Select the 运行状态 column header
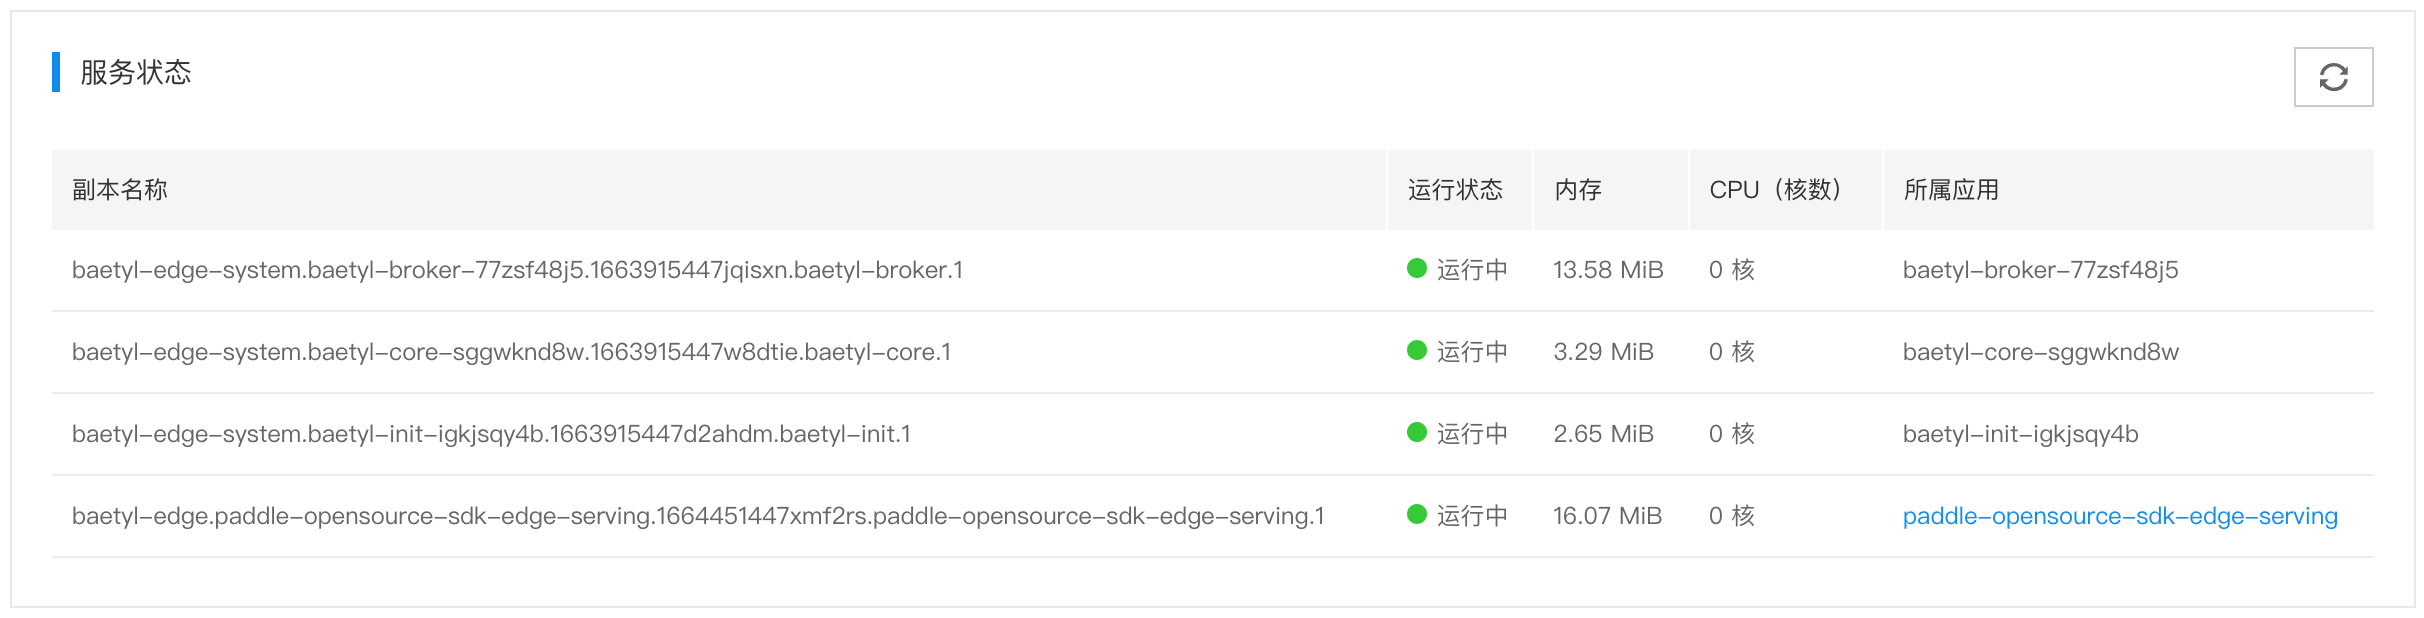 pyautogui.click(x=1455, y=190)
